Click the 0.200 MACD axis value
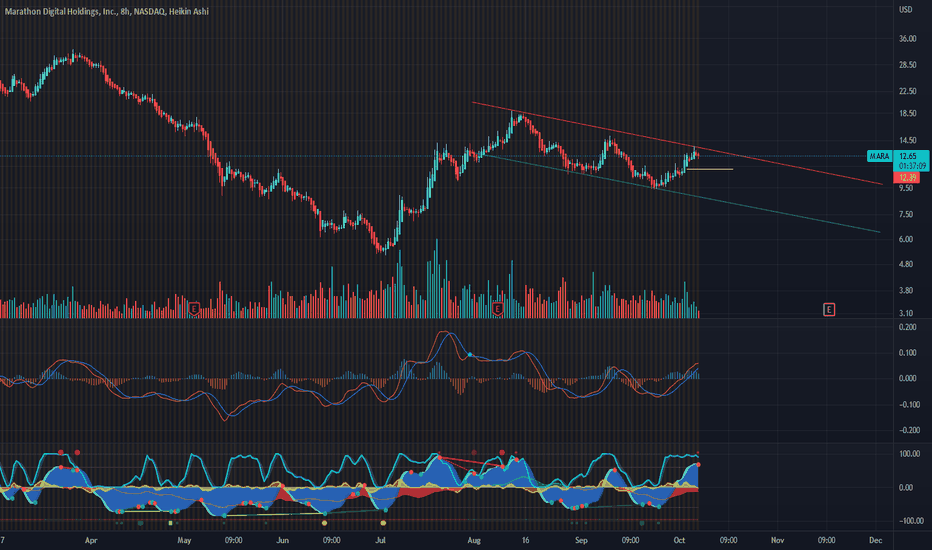This screenshot has width=932, height=550. pos(908,327)
